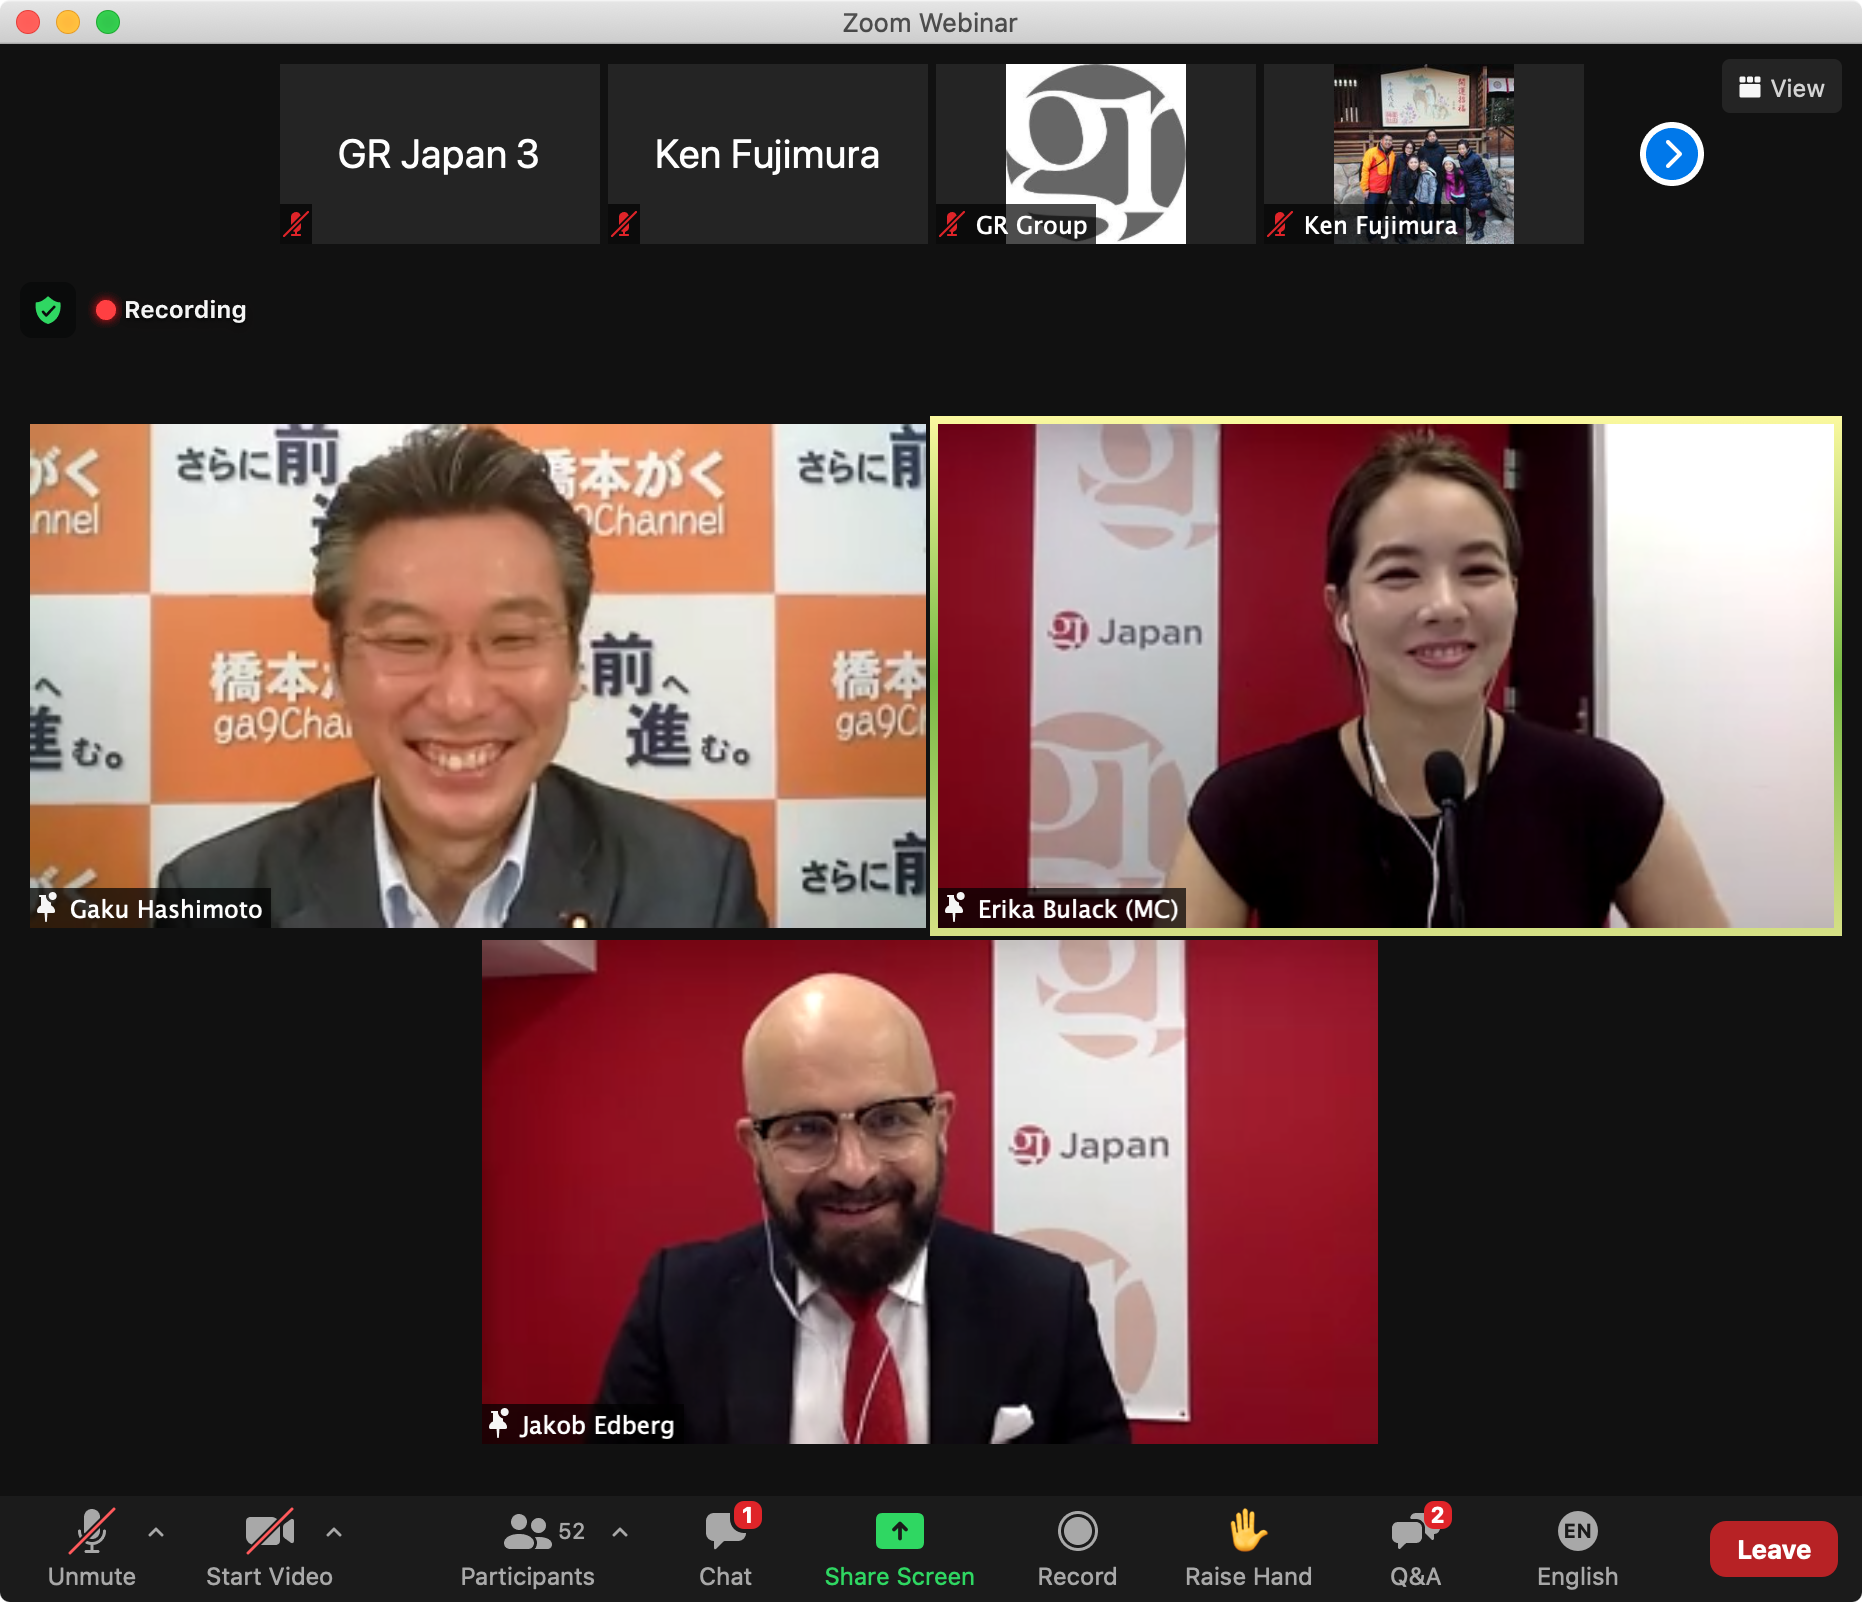
Task: Leave the webinar
Action: pos(1773,1549)
